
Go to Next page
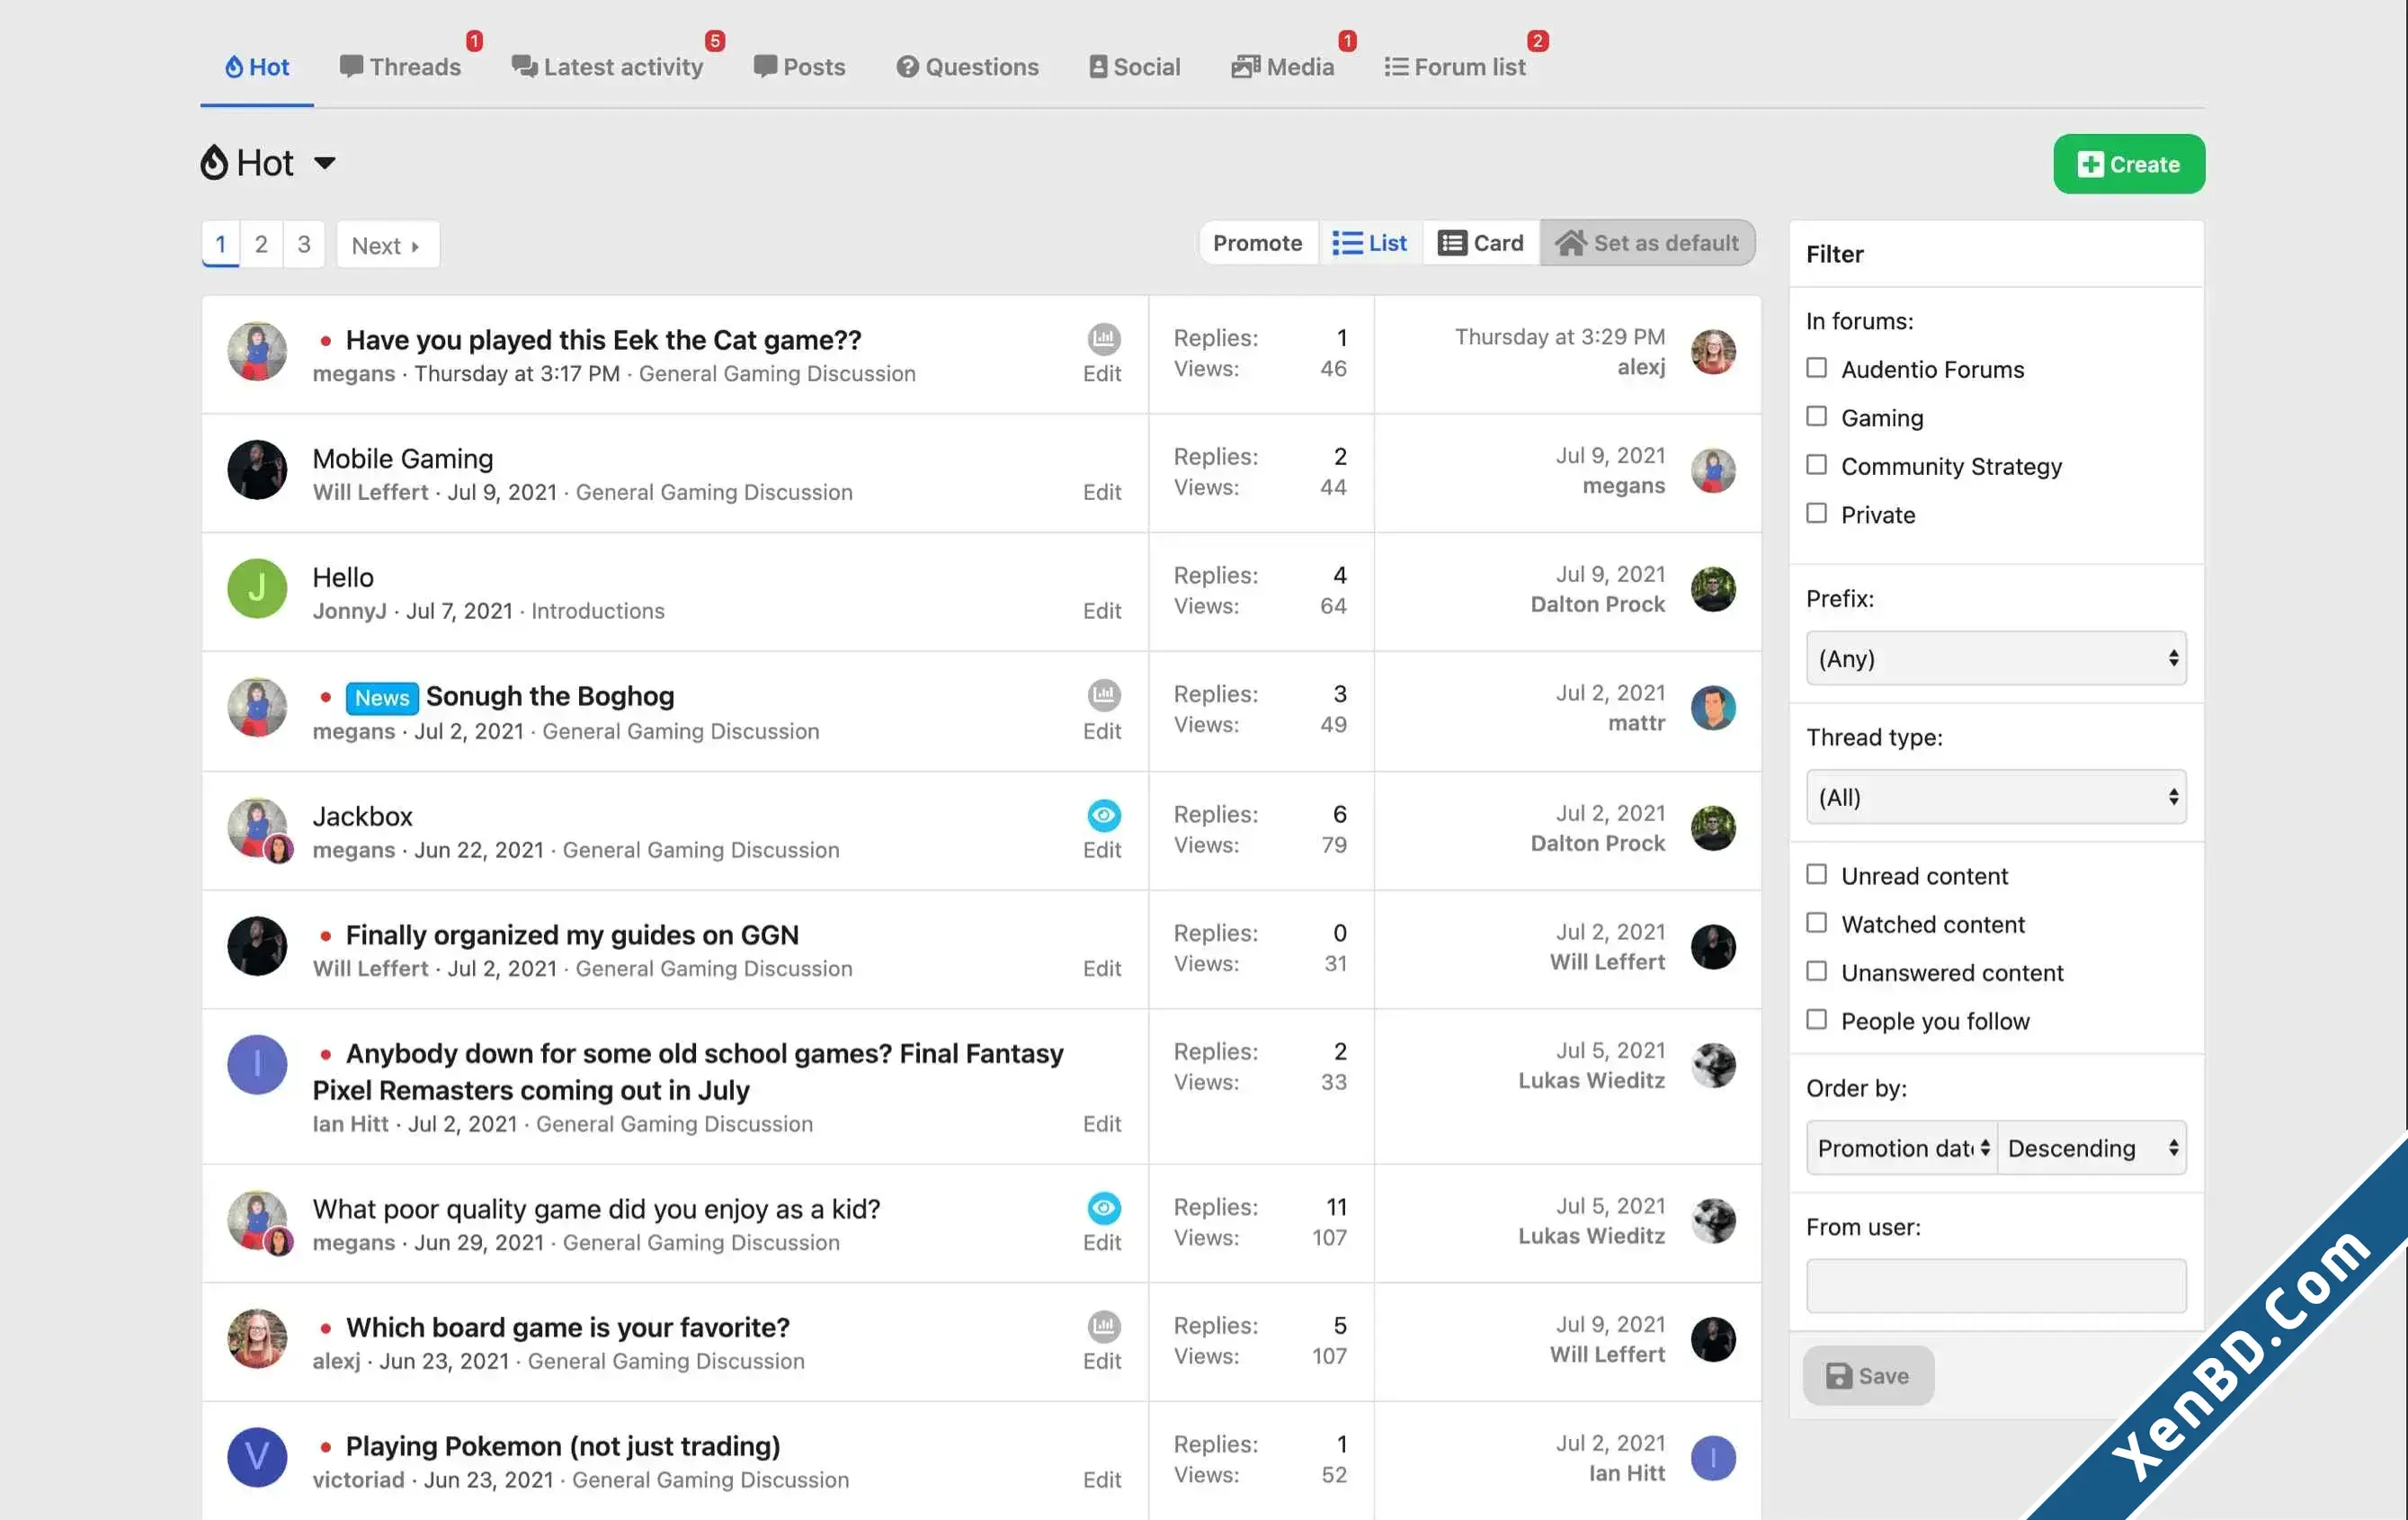[x=387, y=245]
